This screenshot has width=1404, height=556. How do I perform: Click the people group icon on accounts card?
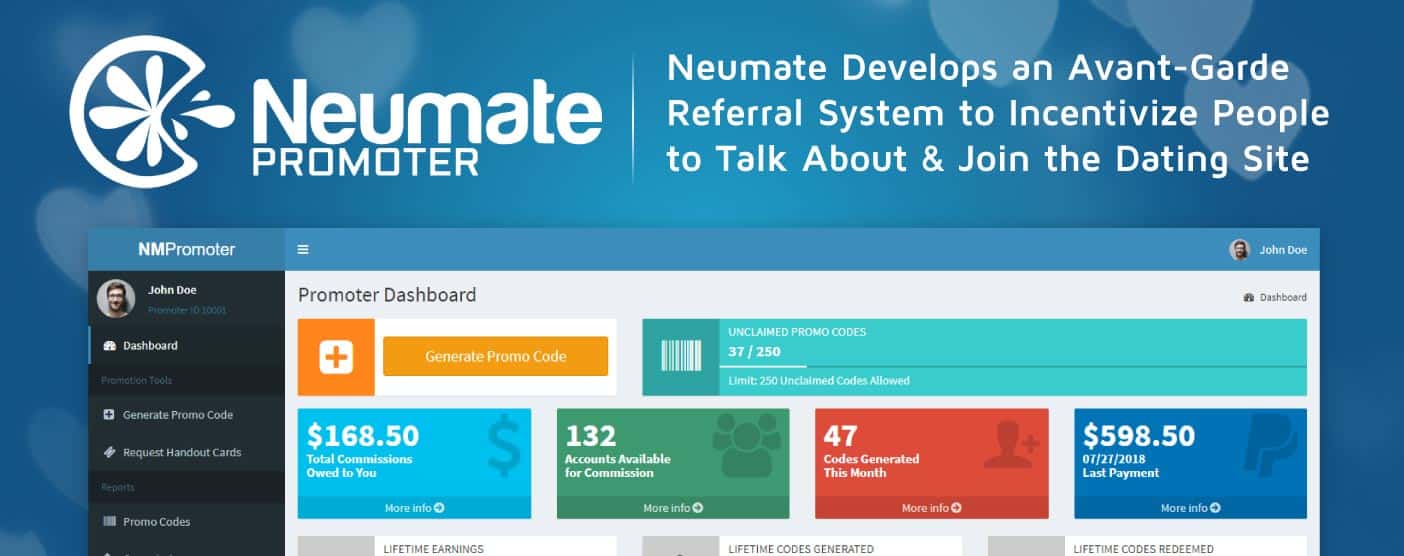click(746, 444)
